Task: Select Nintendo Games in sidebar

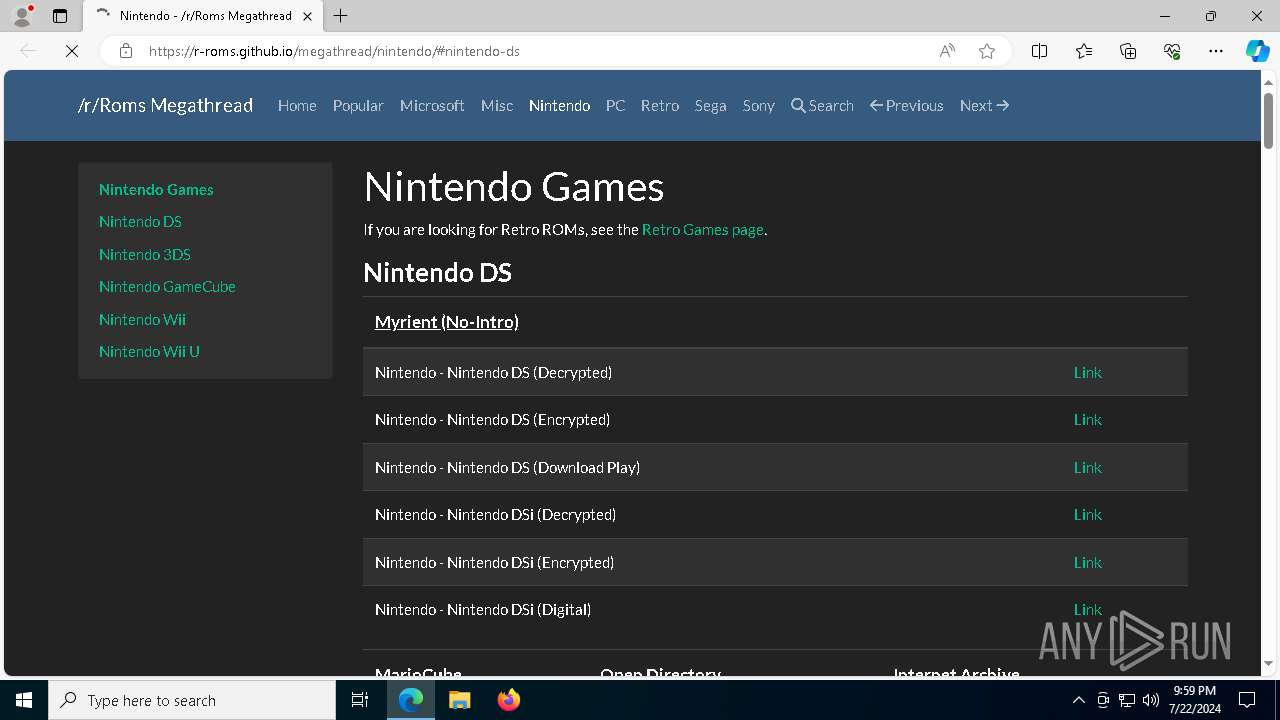Action: [x=156, y=189]
